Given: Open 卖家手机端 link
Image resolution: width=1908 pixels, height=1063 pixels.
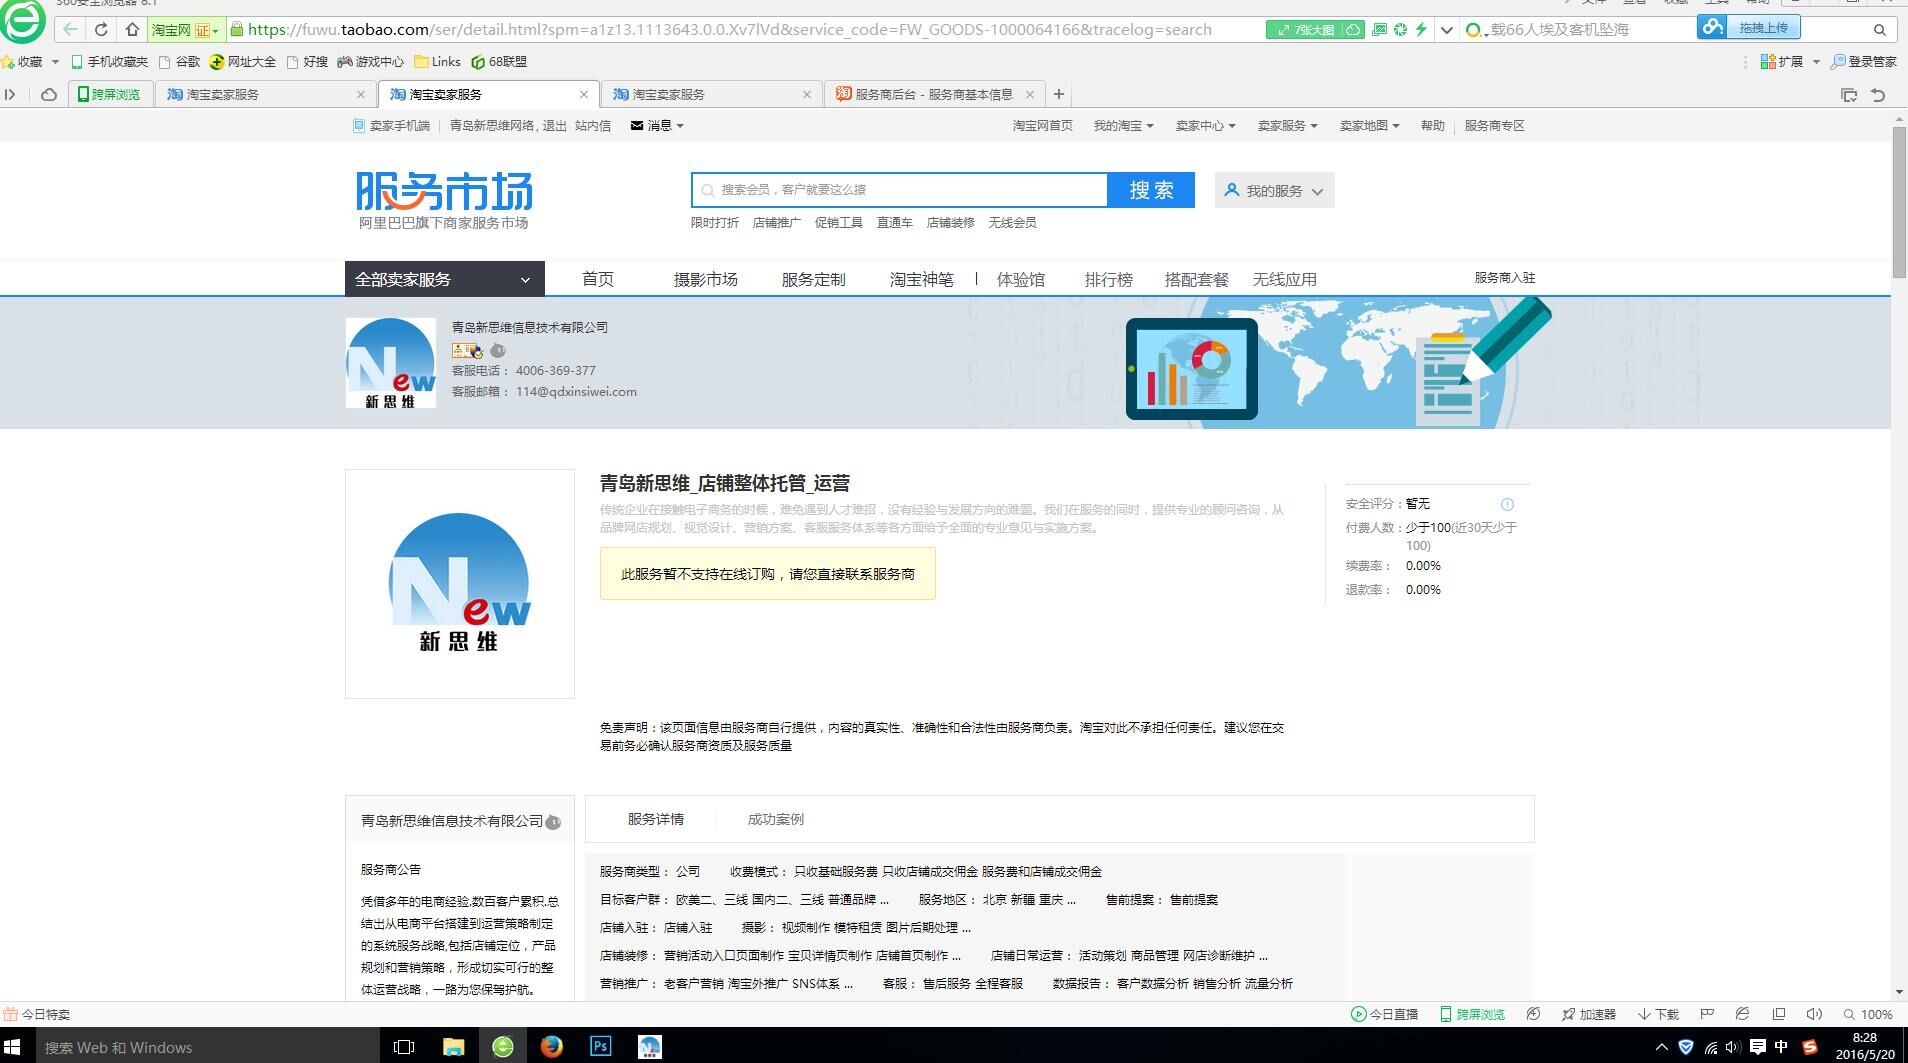Looking at the screenshot, I should (x=391, y=125).
